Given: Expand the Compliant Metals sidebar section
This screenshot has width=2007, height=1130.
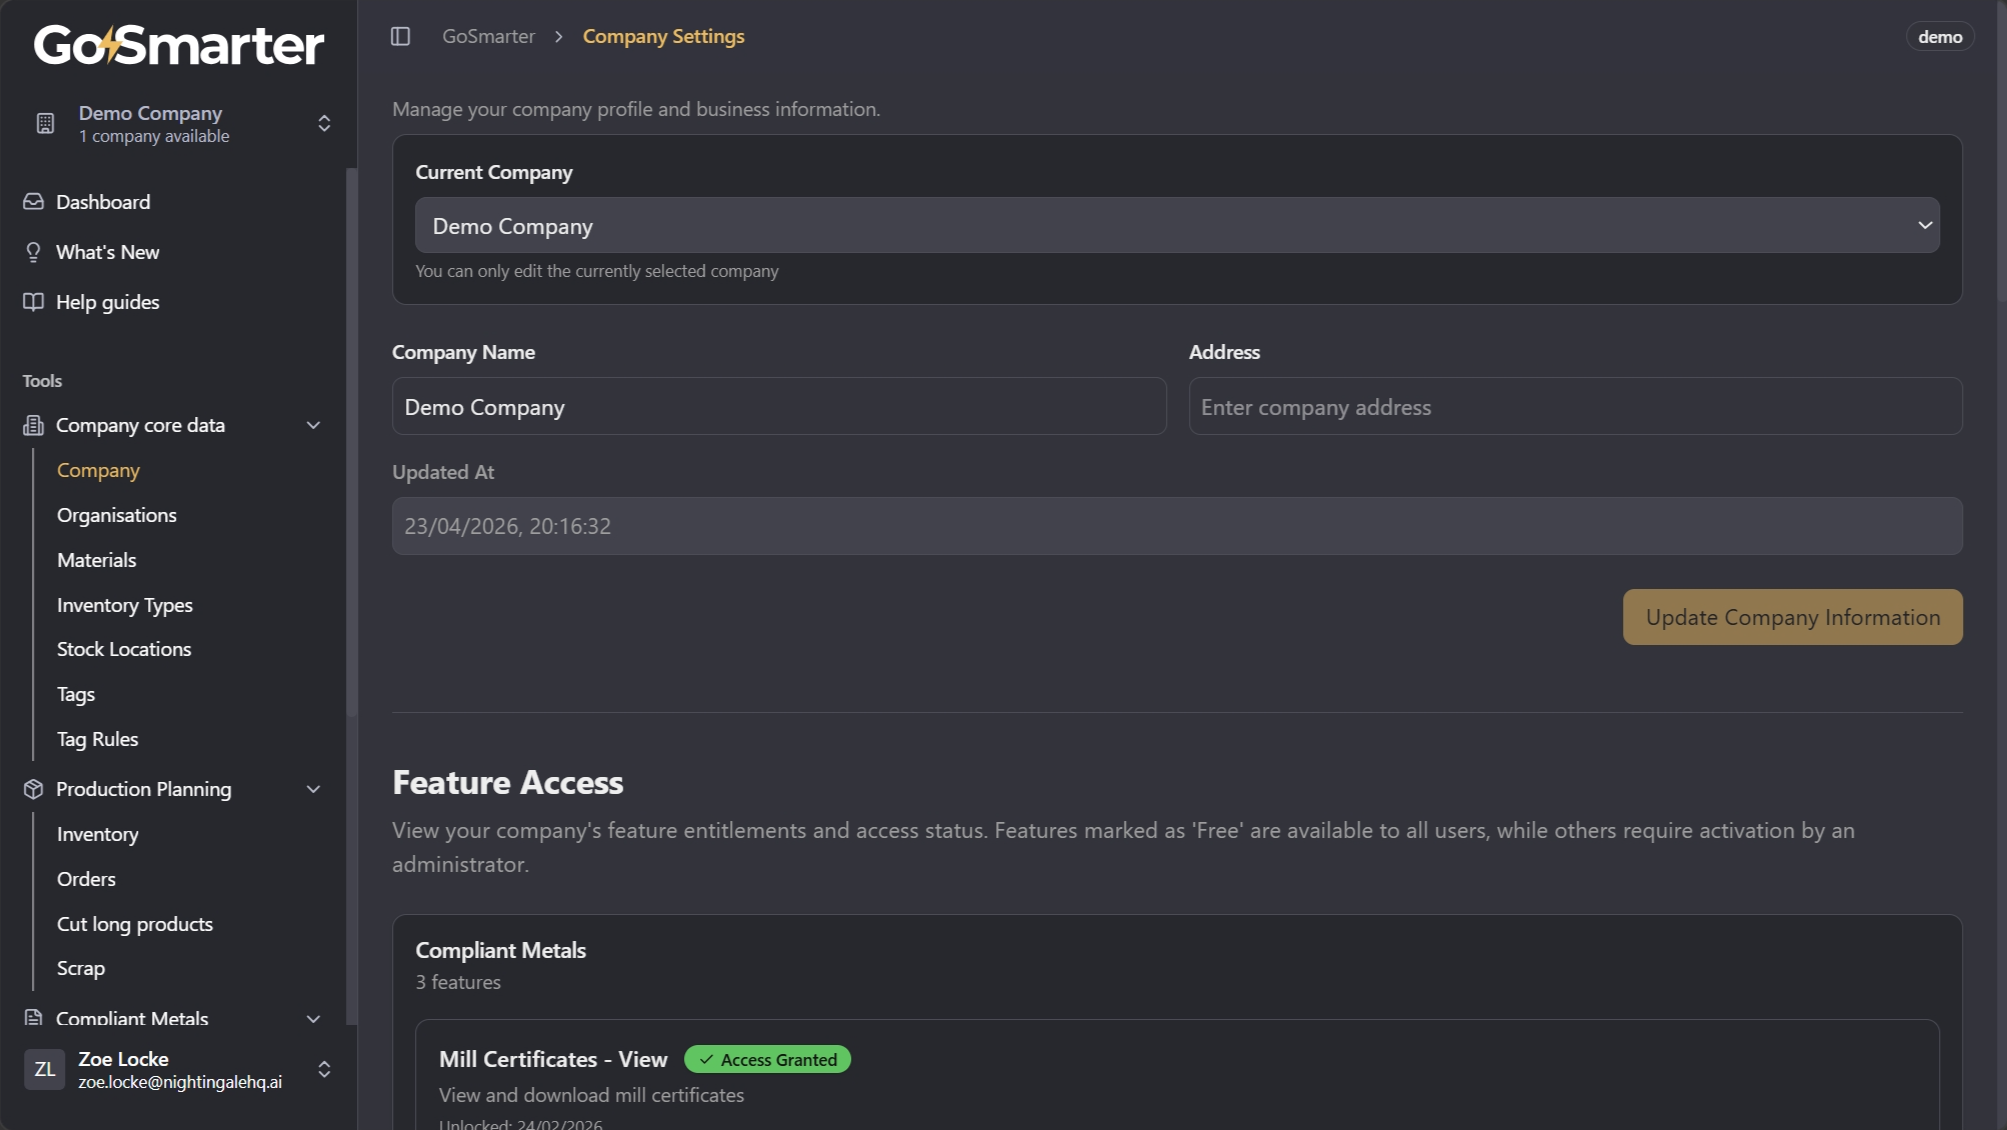Looking at the screenshot, I should (x=313, y=1018).
